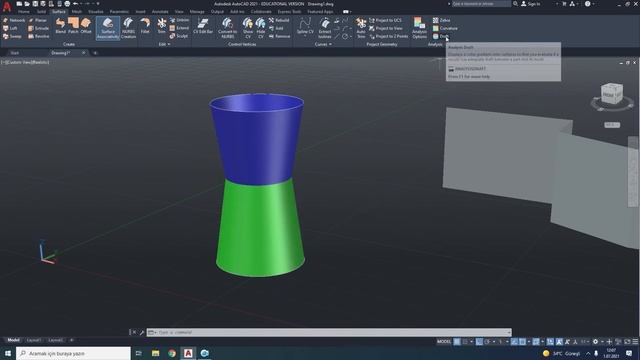
Task: Click the Zebra analysis tool
Action: 442,20
